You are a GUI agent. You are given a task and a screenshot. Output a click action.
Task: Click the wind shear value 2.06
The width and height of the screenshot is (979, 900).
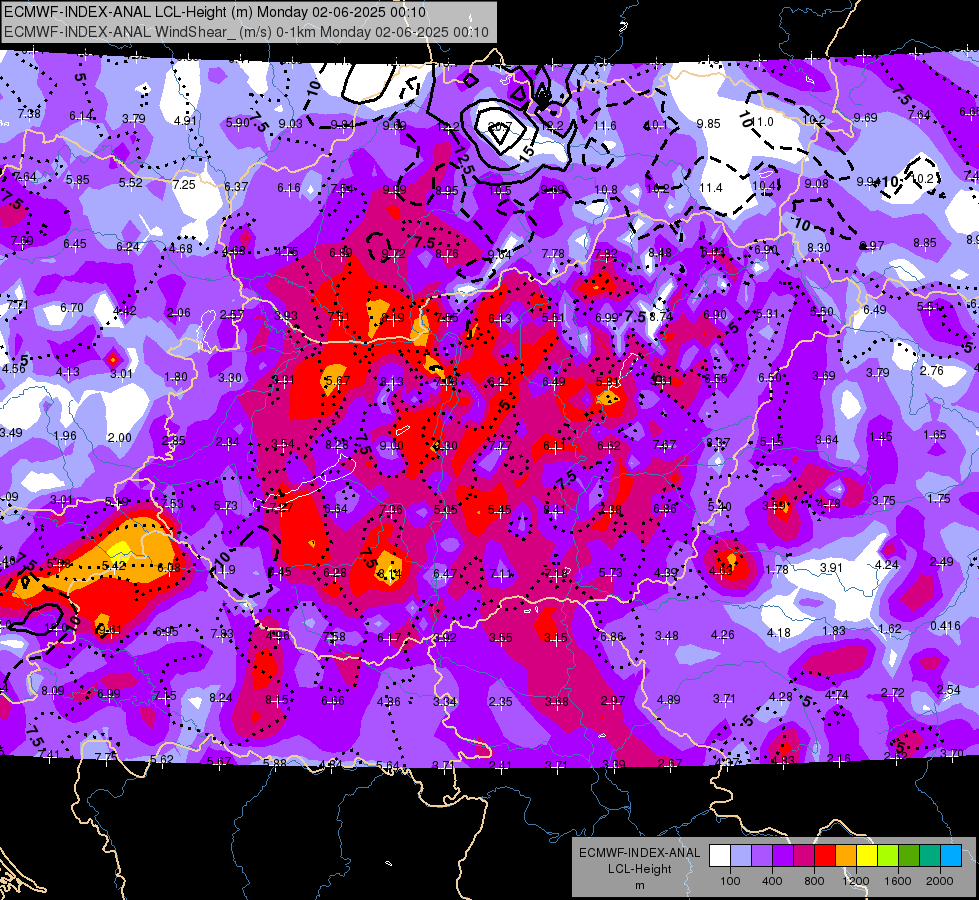pos(179,313)
